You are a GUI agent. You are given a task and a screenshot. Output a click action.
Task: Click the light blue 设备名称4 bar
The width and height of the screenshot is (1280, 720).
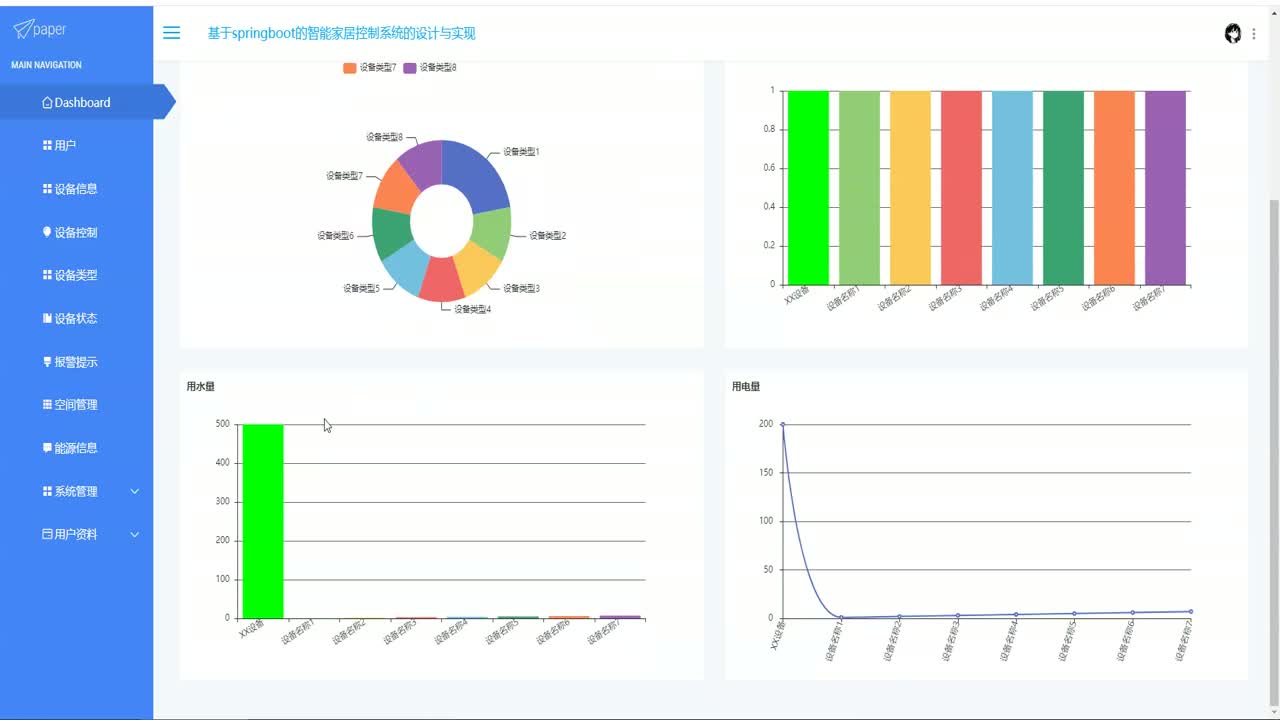click(1012, 188)
